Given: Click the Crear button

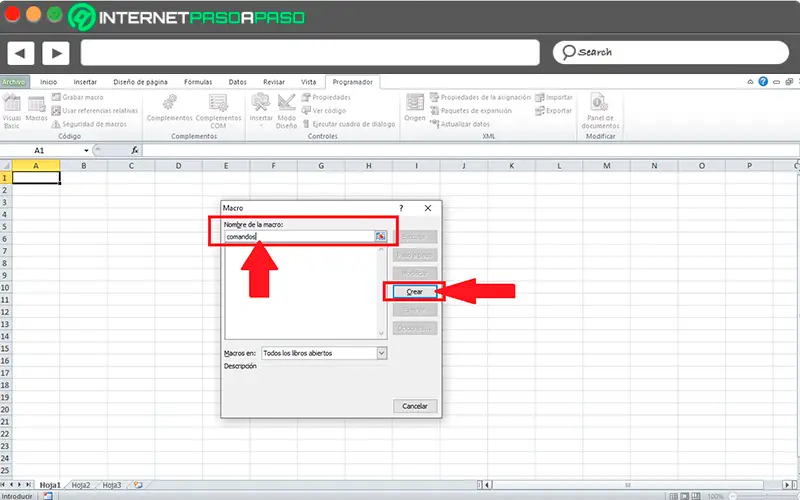Looking at the screenshot, I should click(x=415, y=292).
